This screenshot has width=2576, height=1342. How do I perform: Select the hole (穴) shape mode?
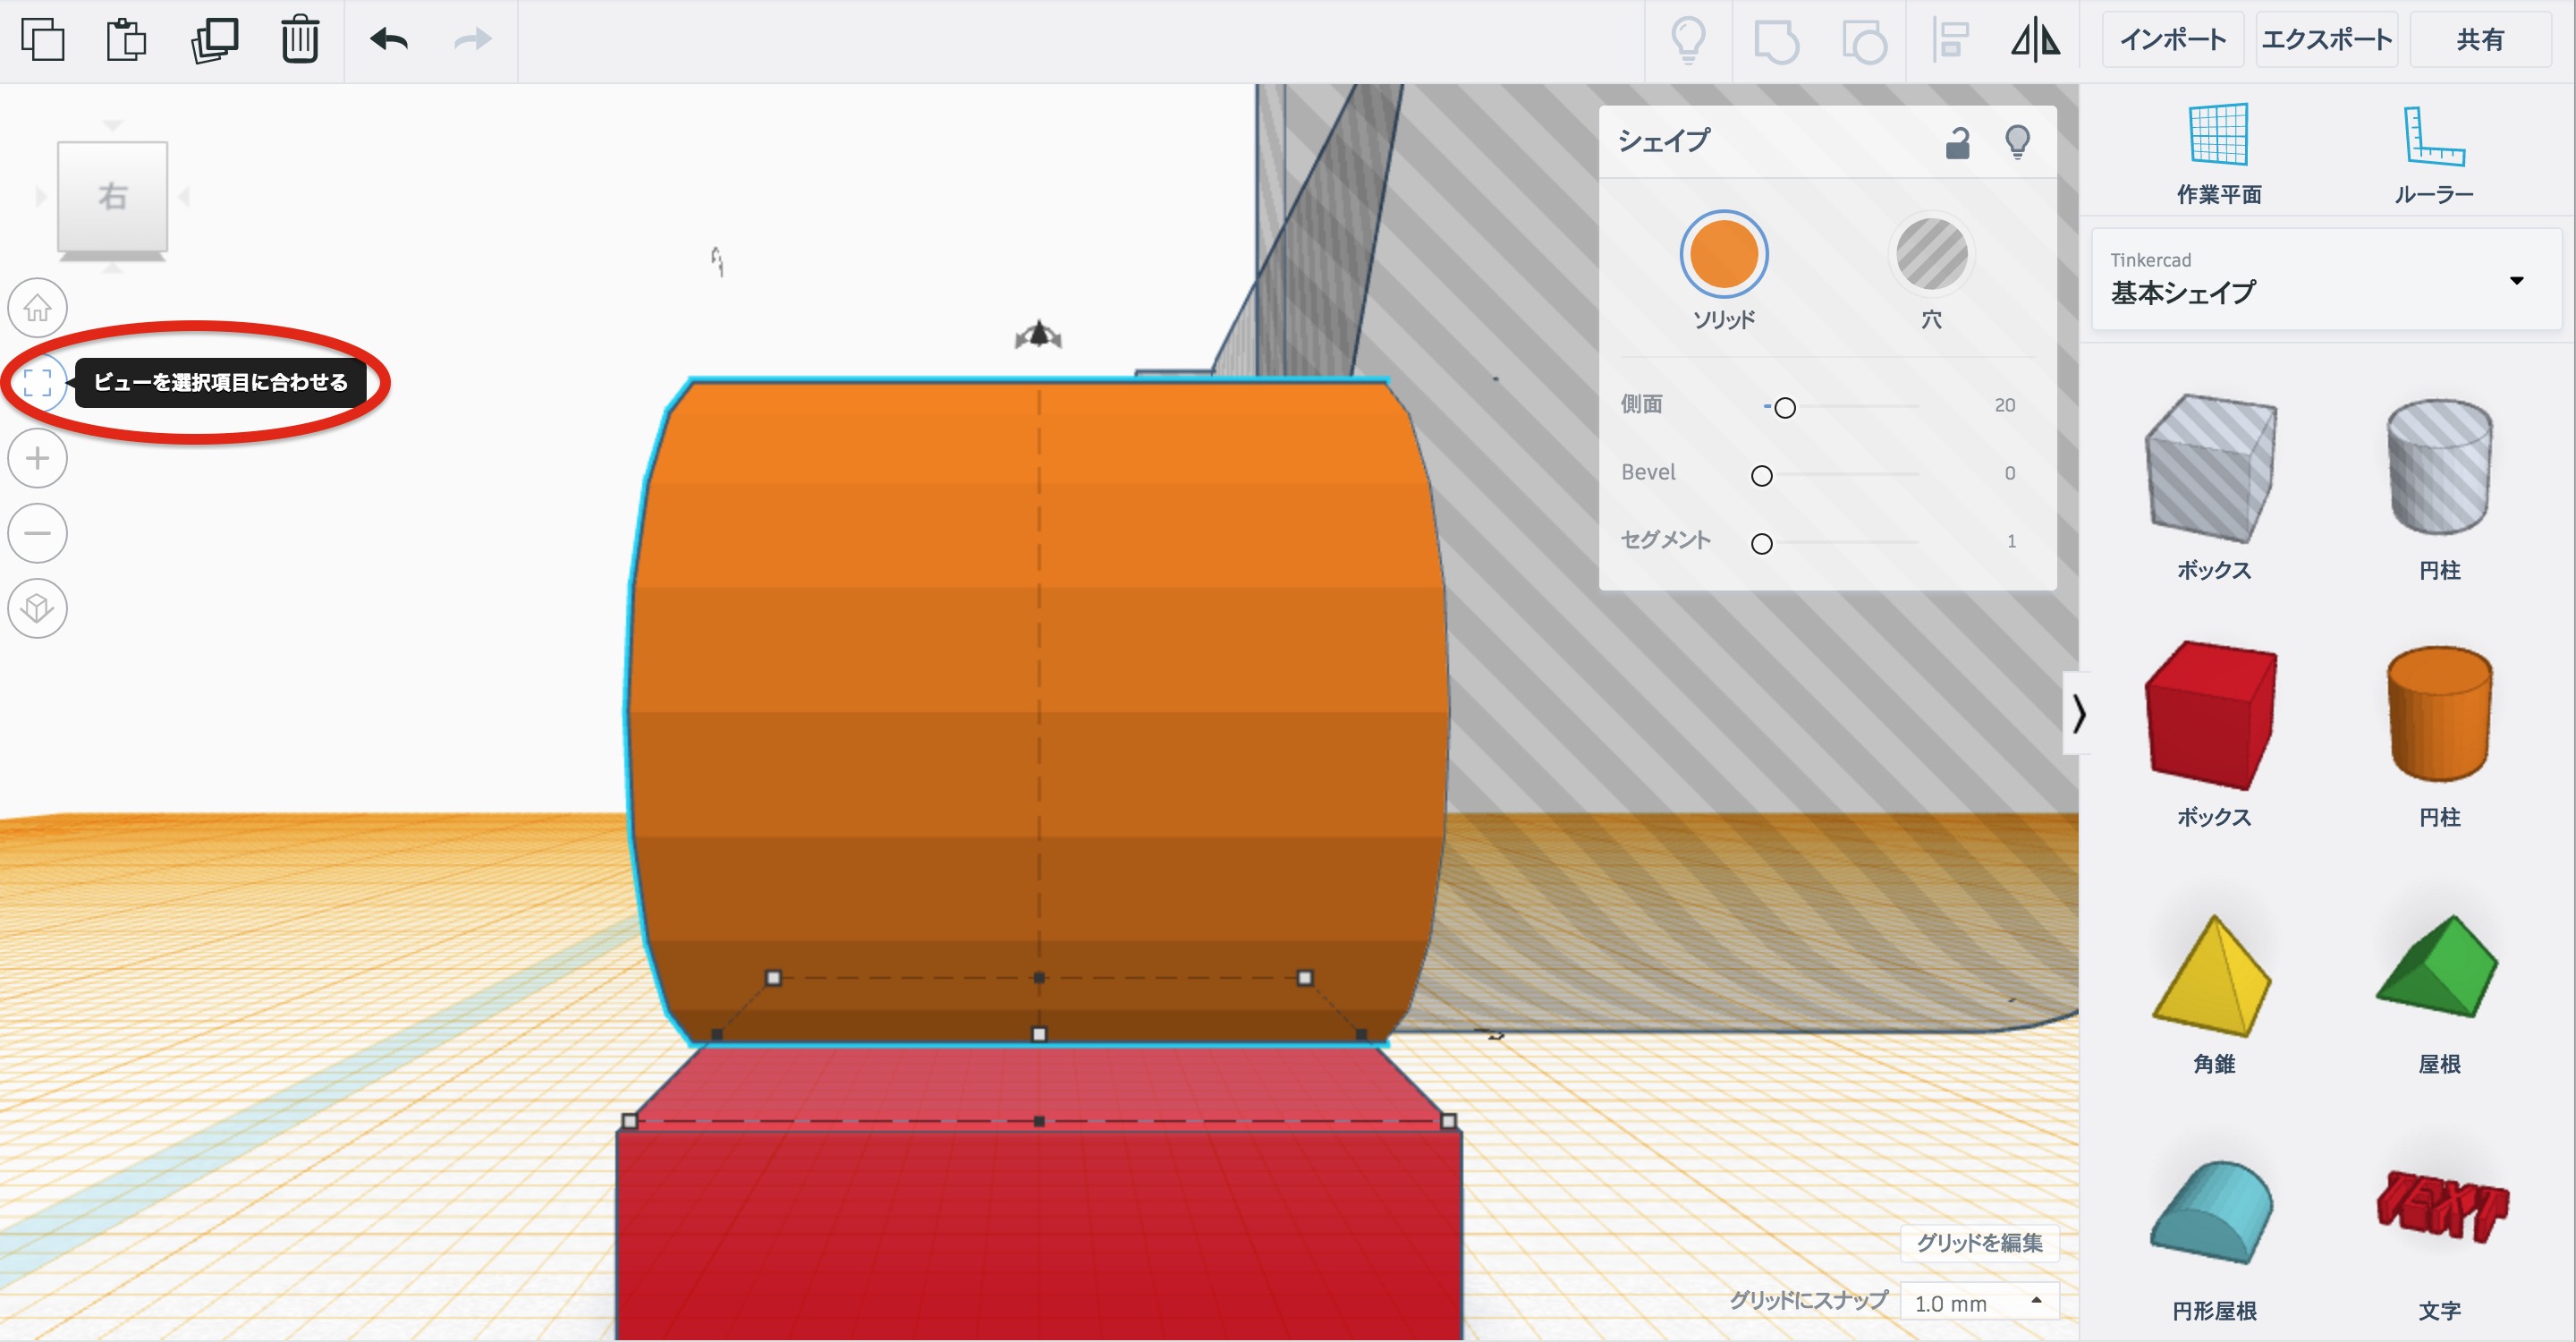1931,254
